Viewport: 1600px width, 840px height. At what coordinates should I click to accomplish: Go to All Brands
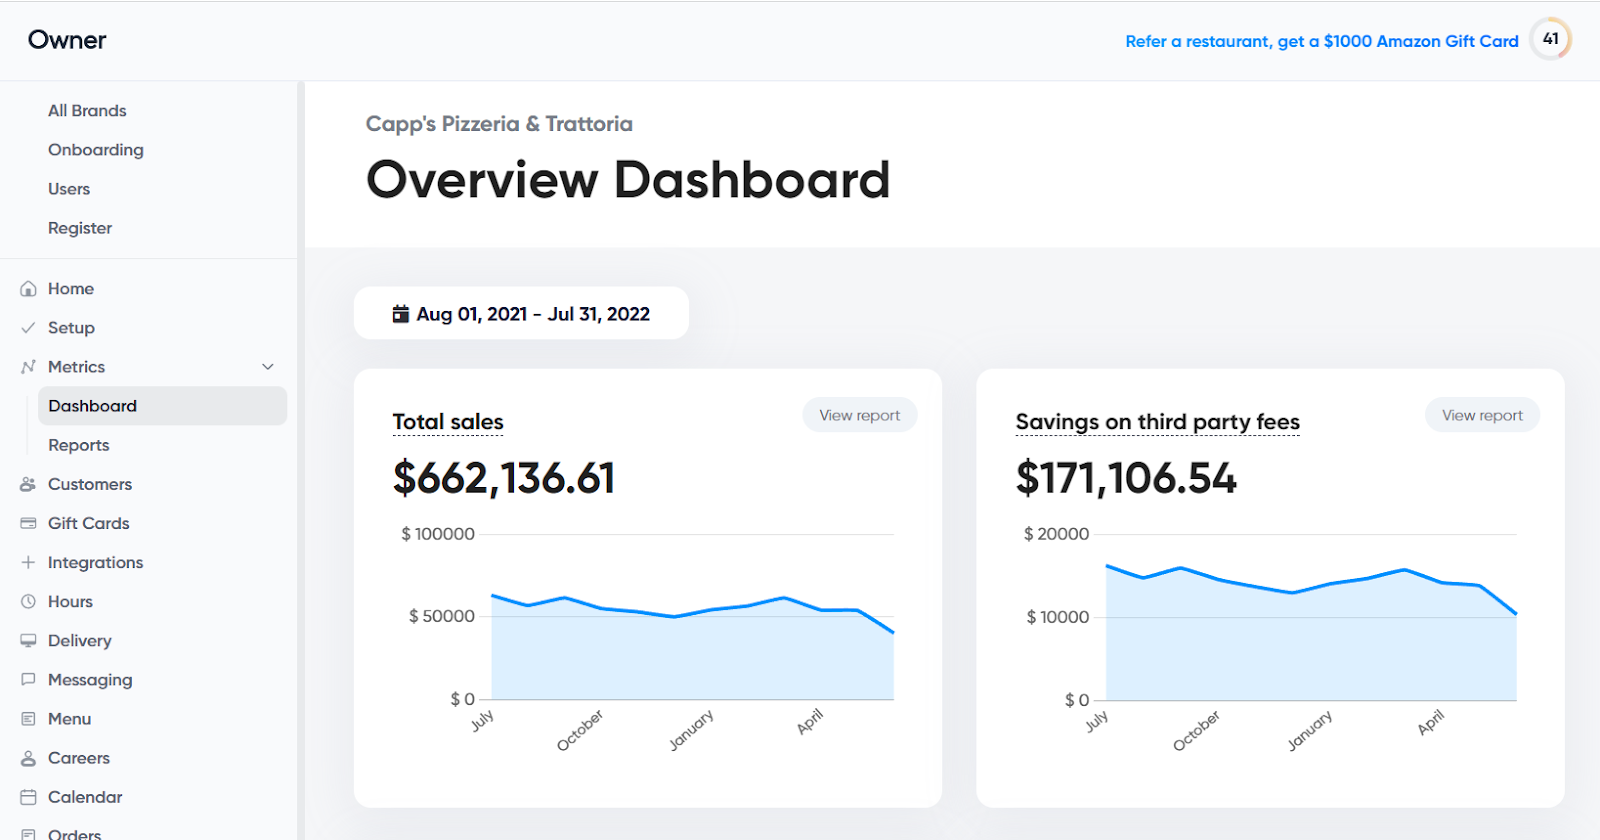(x=87, y=111)
